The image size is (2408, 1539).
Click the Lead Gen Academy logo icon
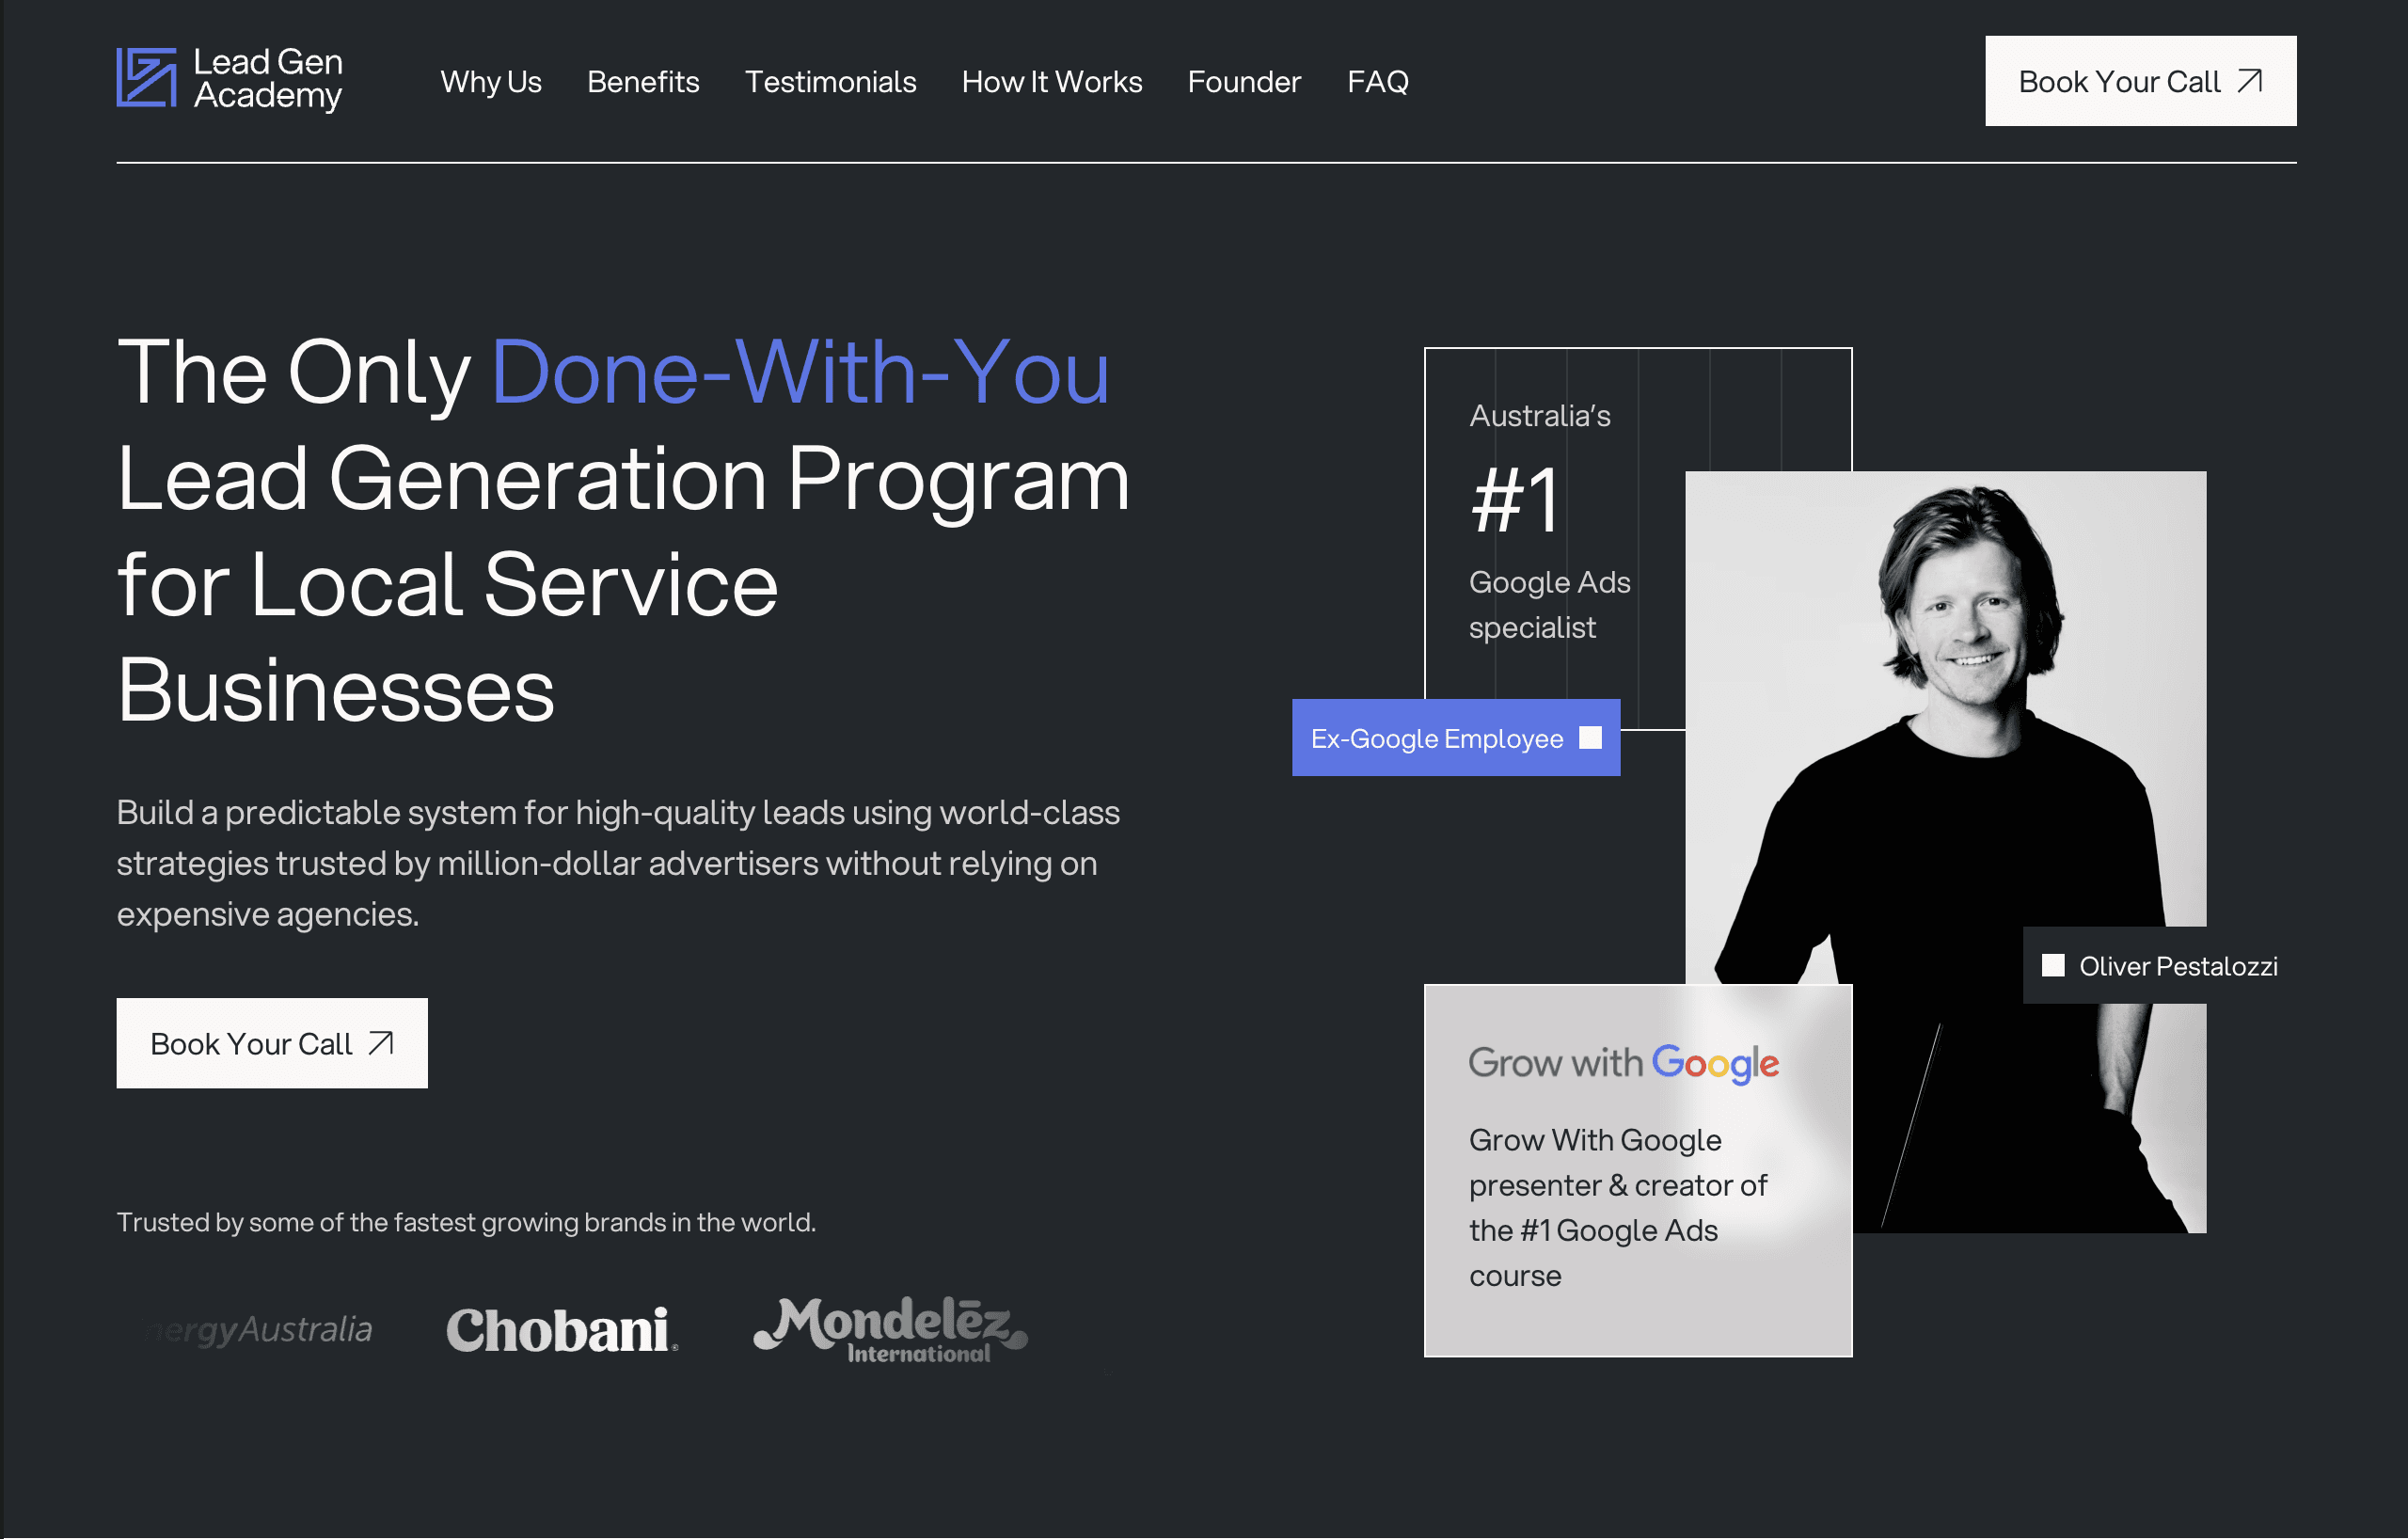click(x=146, y=77)
